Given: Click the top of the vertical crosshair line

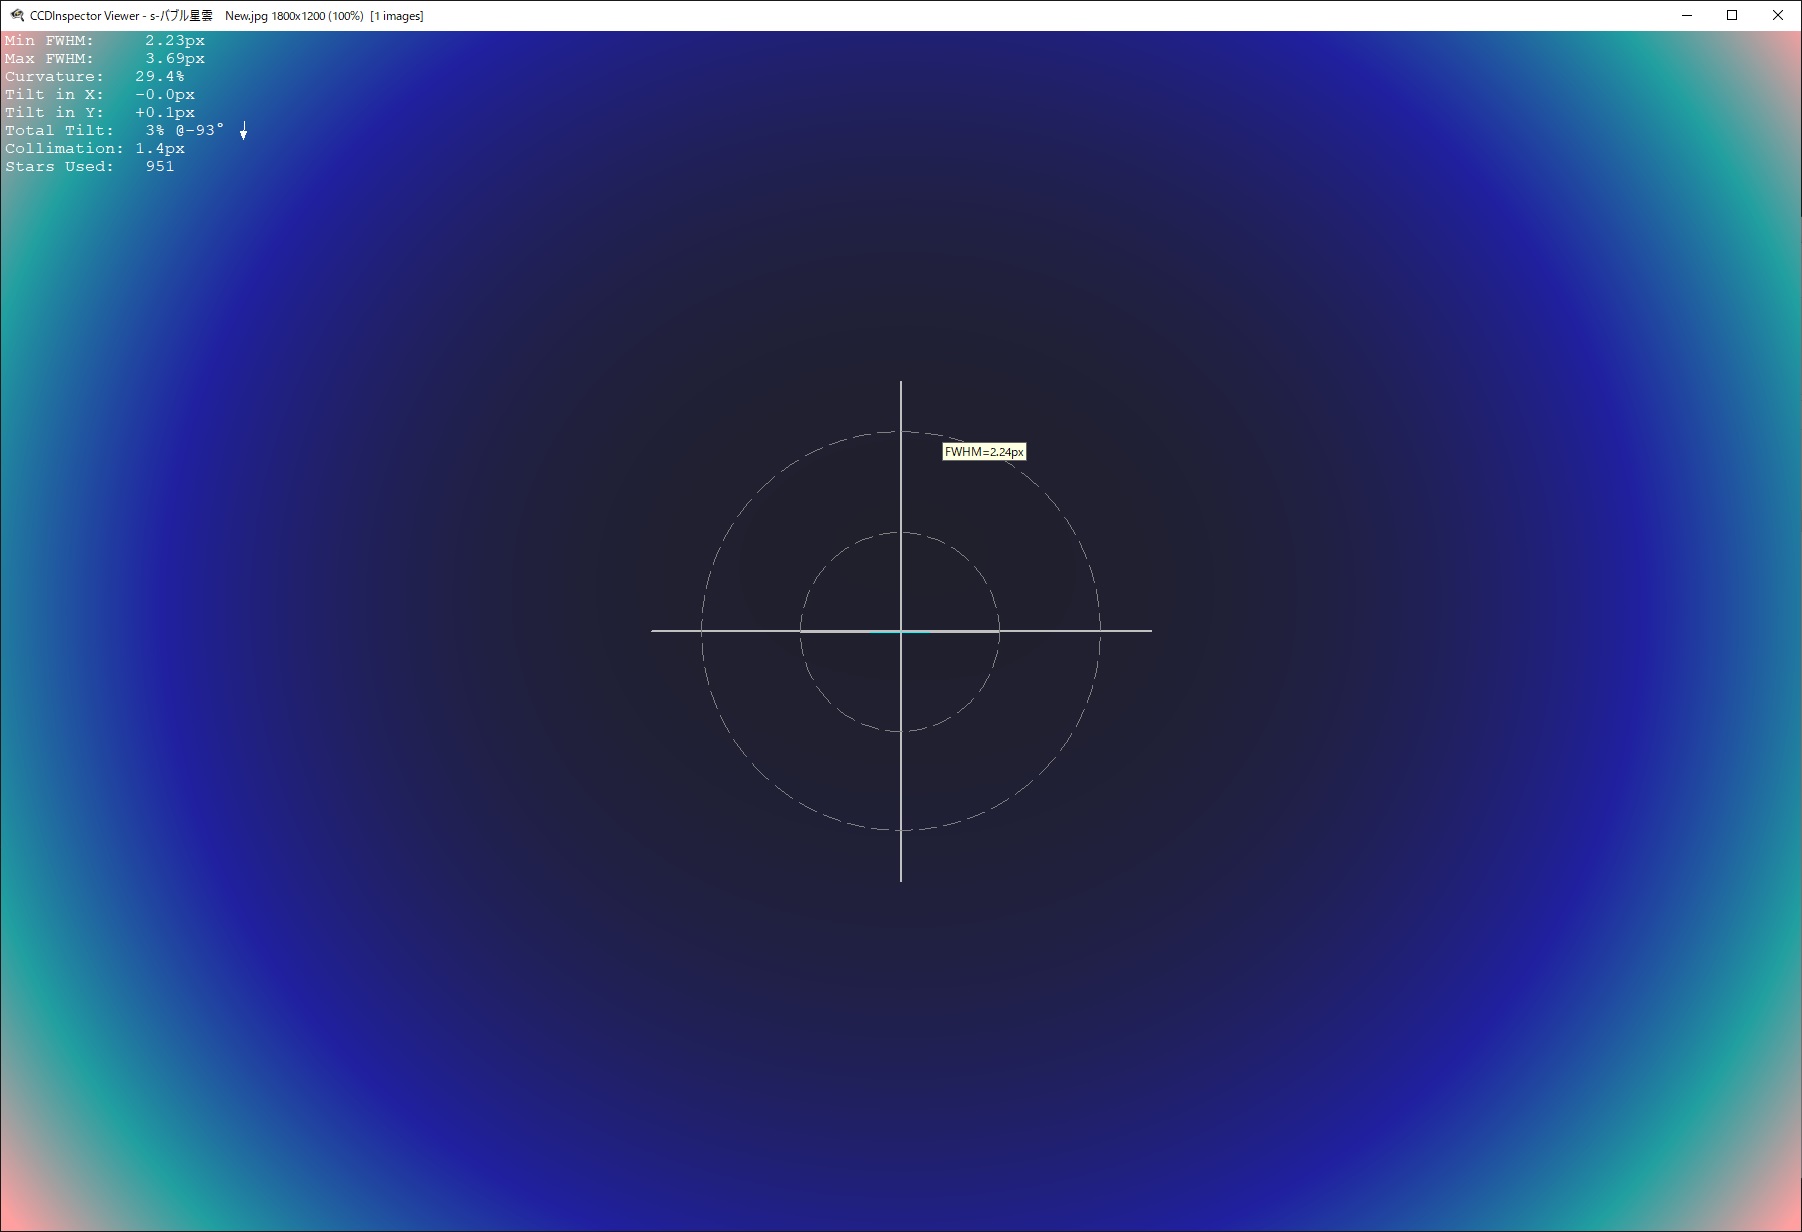Looking at the screenshot, I should [901, 384].
